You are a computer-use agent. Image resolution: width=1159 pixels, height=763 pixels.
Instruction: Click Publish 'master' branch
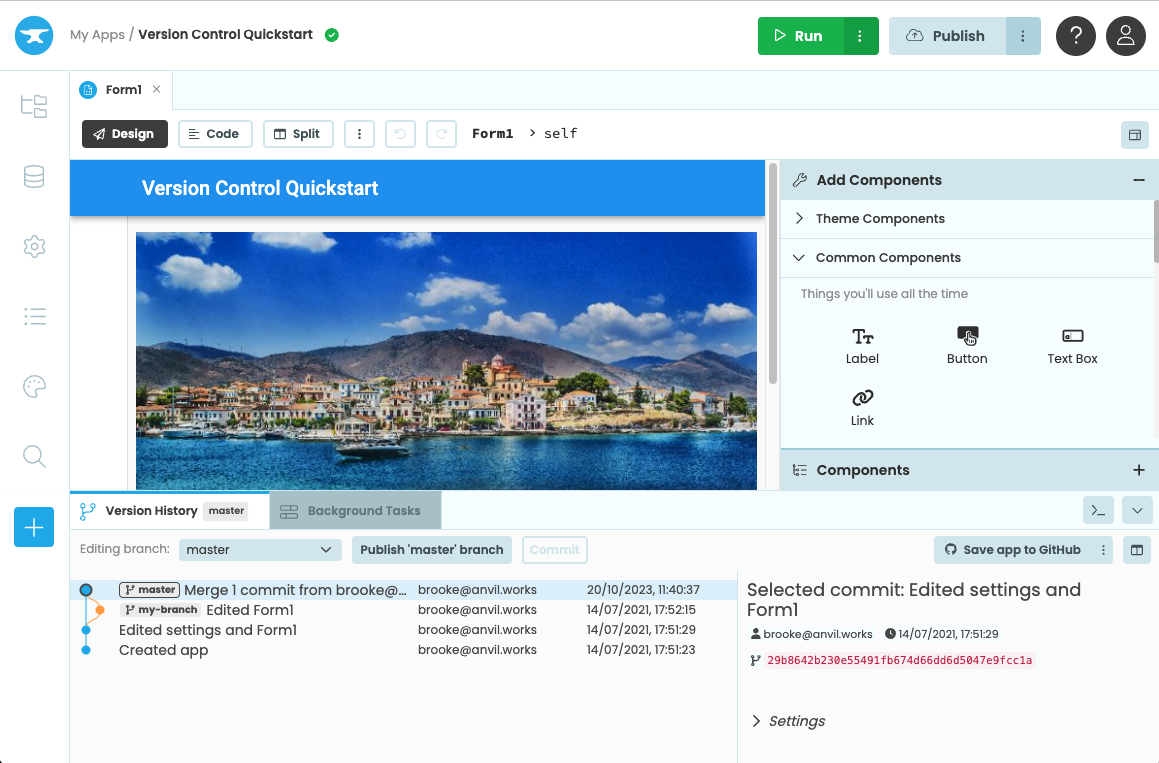431,549
